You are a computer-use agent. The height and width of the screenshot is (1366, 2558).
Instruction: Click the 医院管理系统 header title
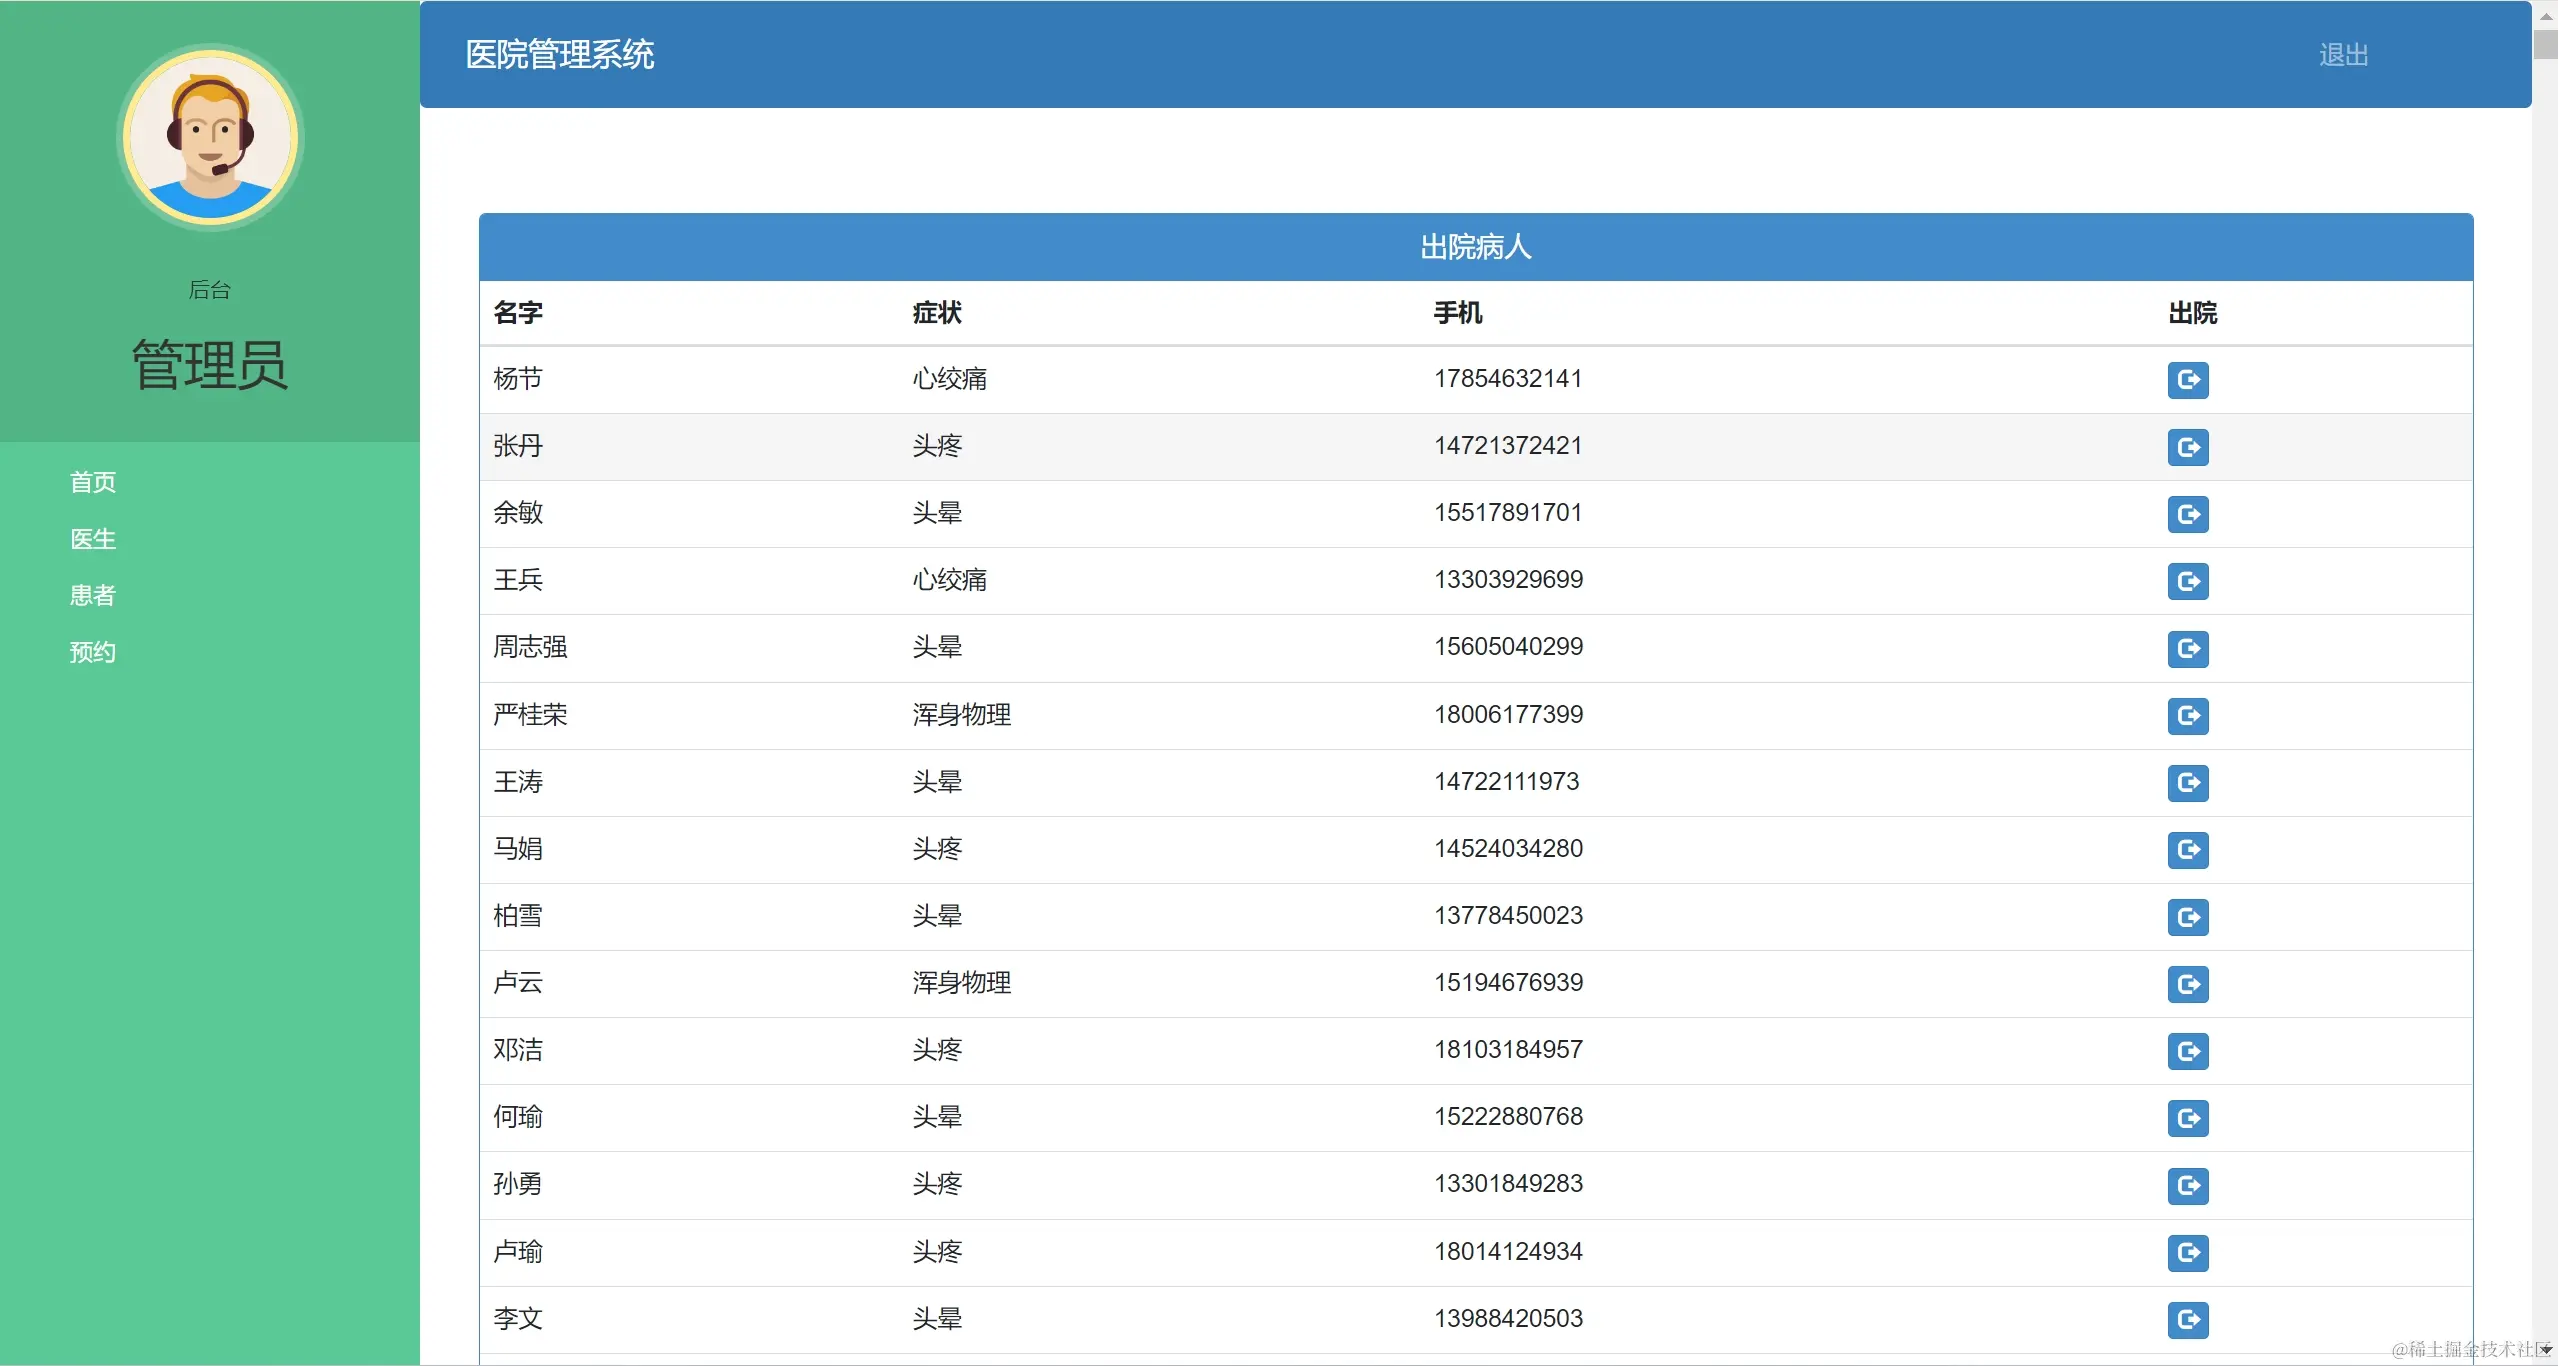click(x=559, y=55)
